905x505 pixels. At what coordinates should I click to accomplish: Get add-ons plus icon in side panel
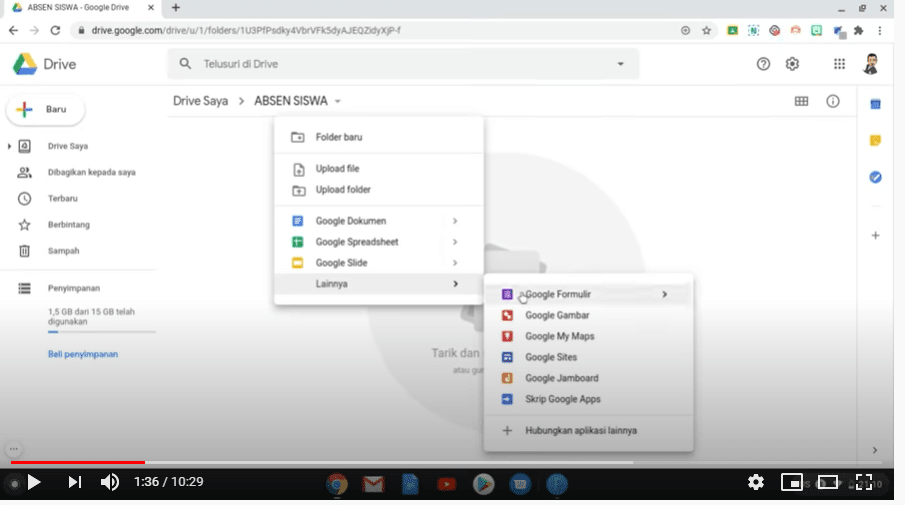(x=876, y=235)
